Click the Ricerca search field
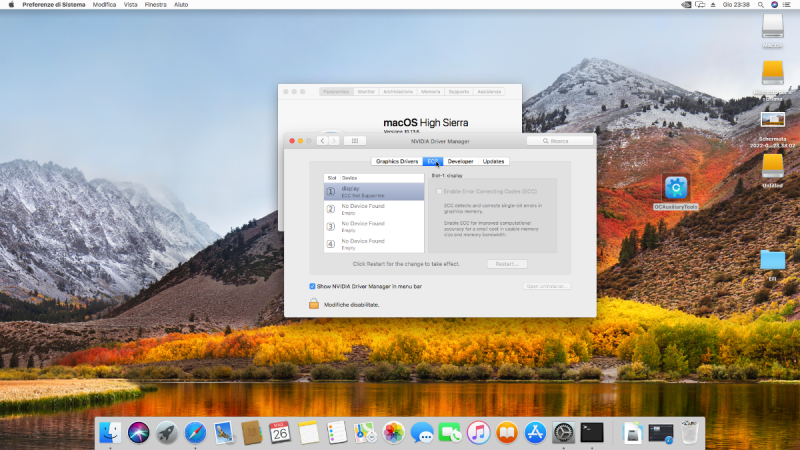Viewport: 800px width, 450px height. click(560, 141)
